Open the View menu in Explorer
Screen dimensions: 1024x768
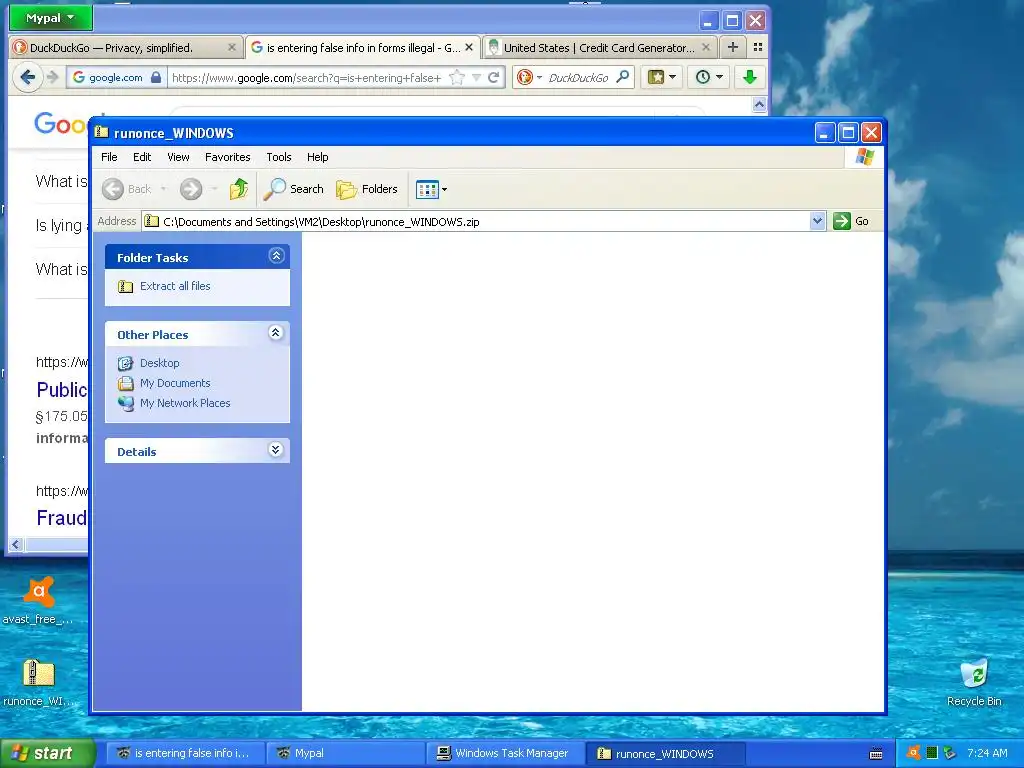[178, 157]
